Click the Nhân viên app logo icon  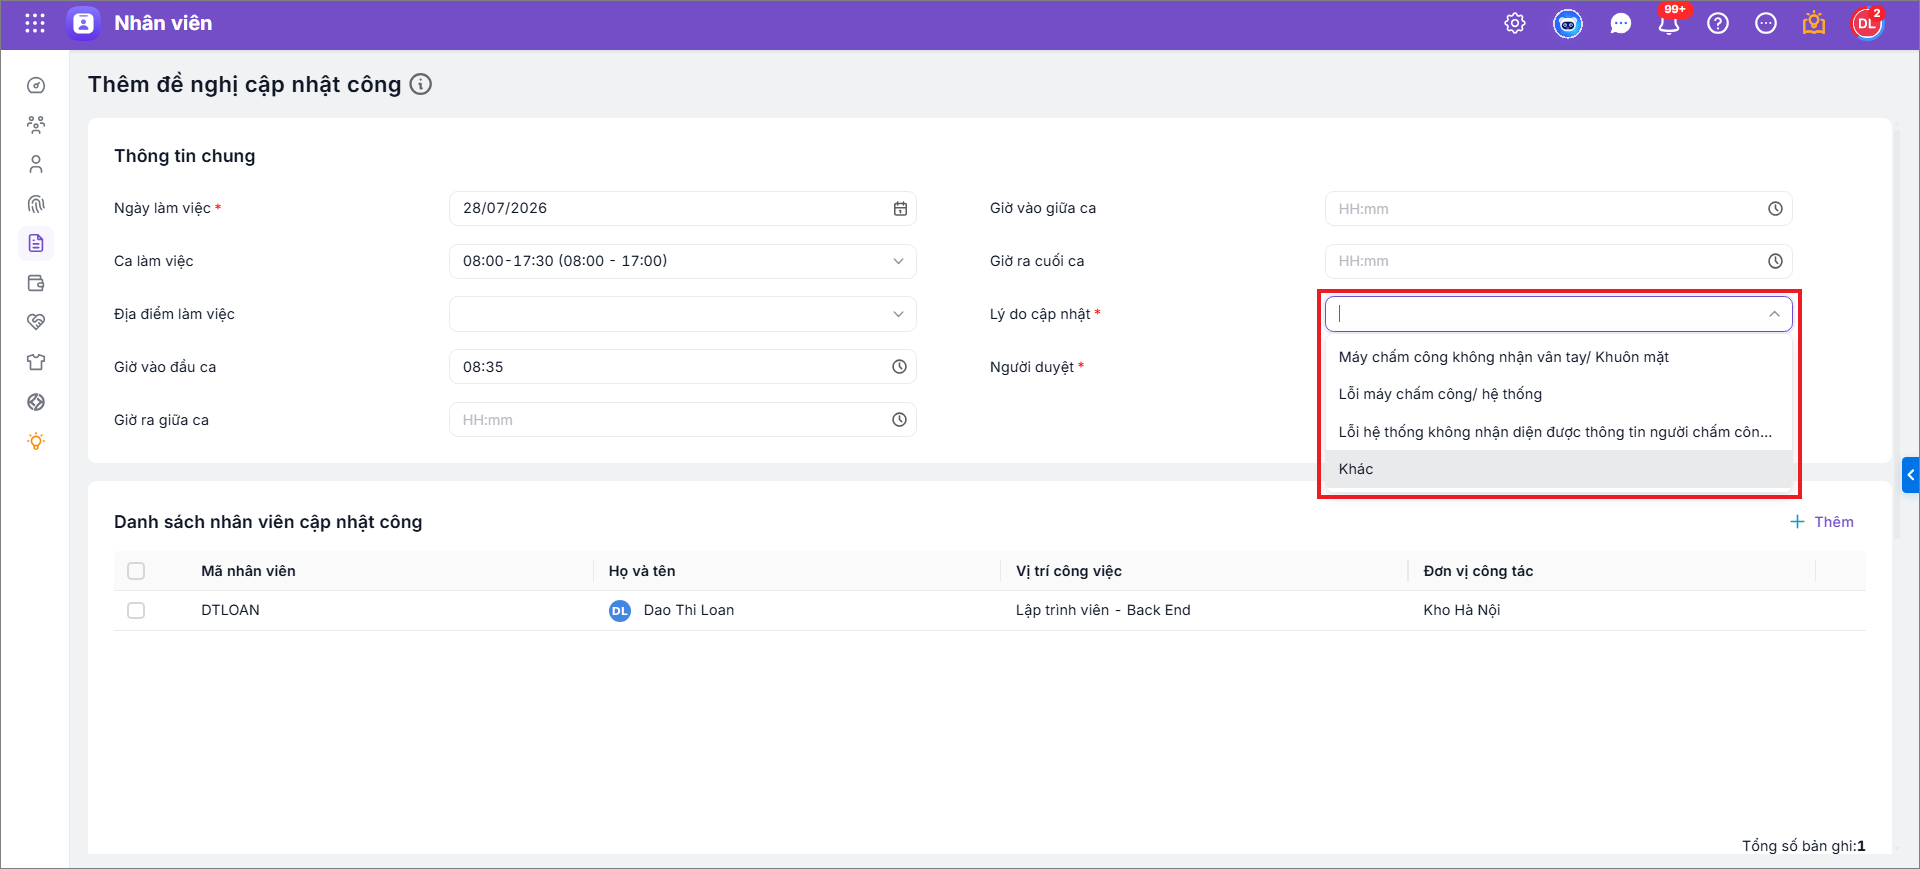pos(84,23)
